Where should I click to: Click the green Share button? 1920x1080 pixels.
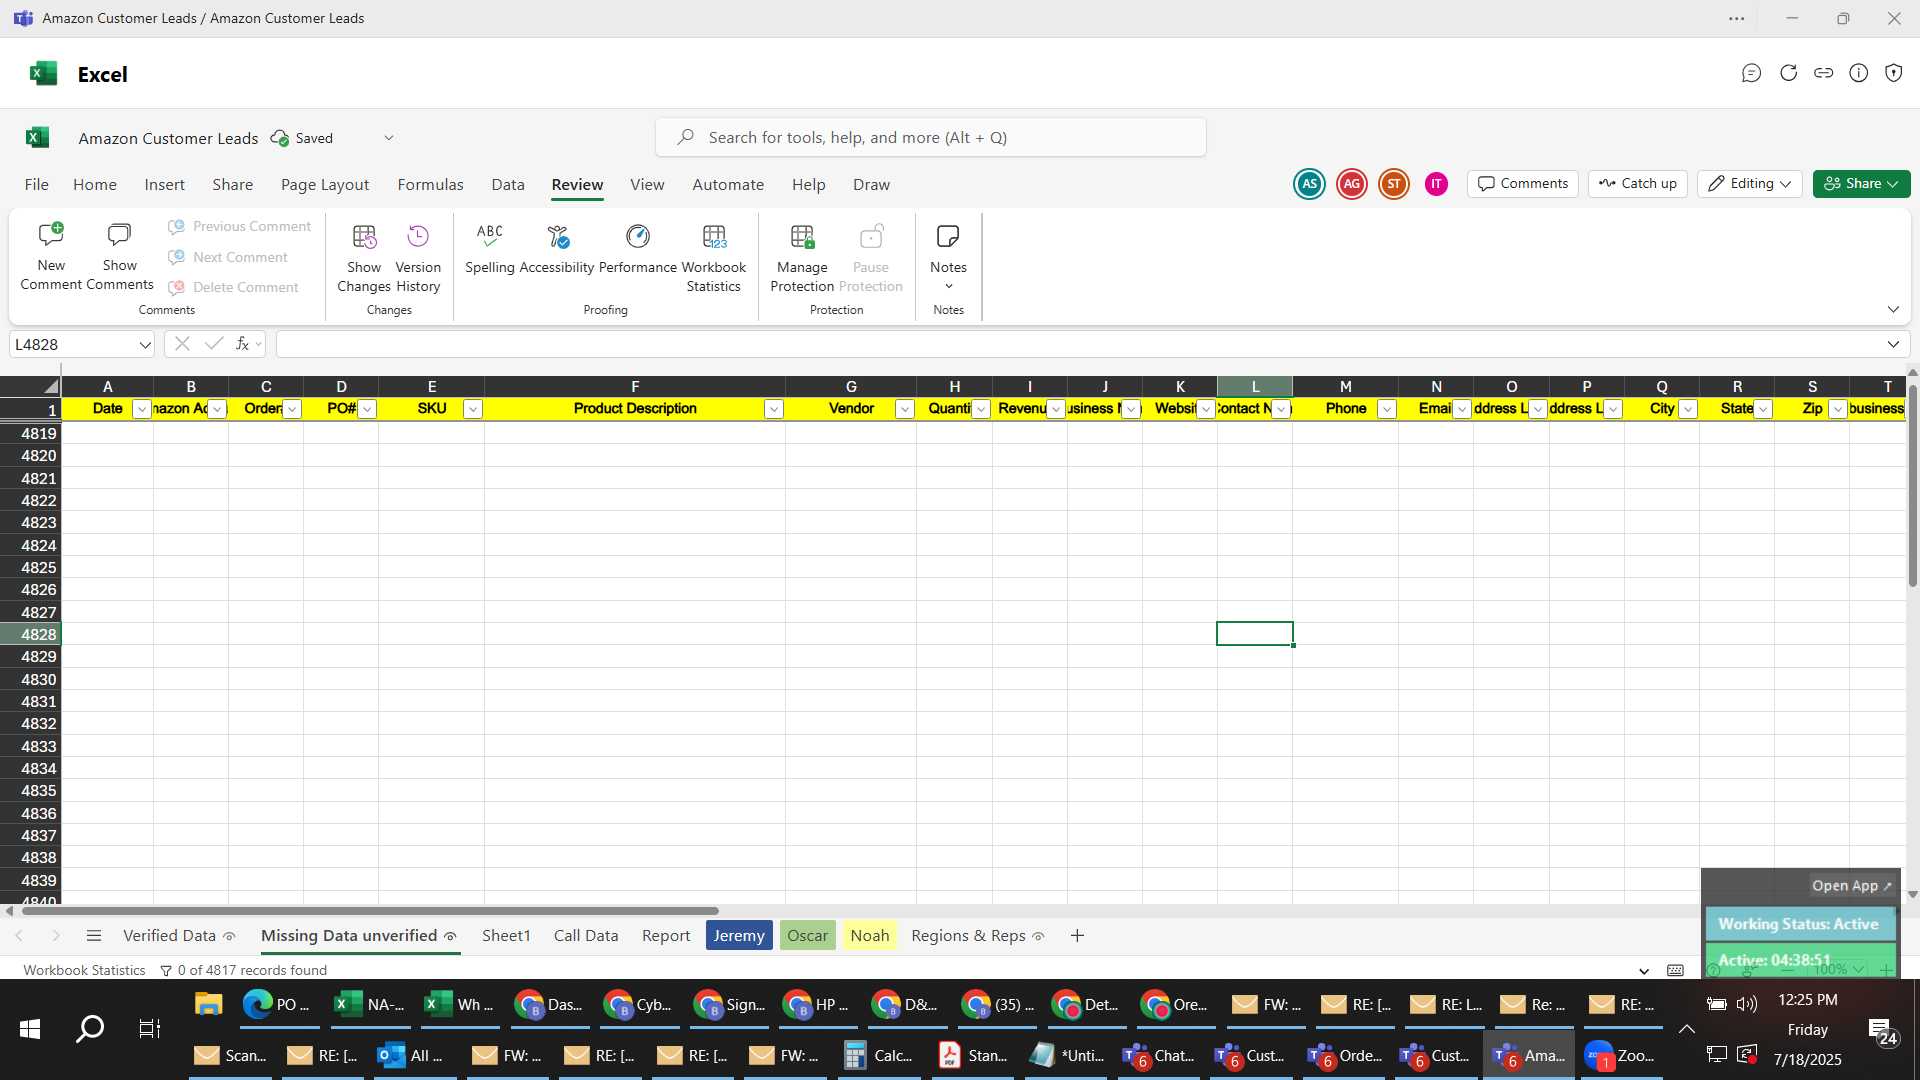(1861, 184)
